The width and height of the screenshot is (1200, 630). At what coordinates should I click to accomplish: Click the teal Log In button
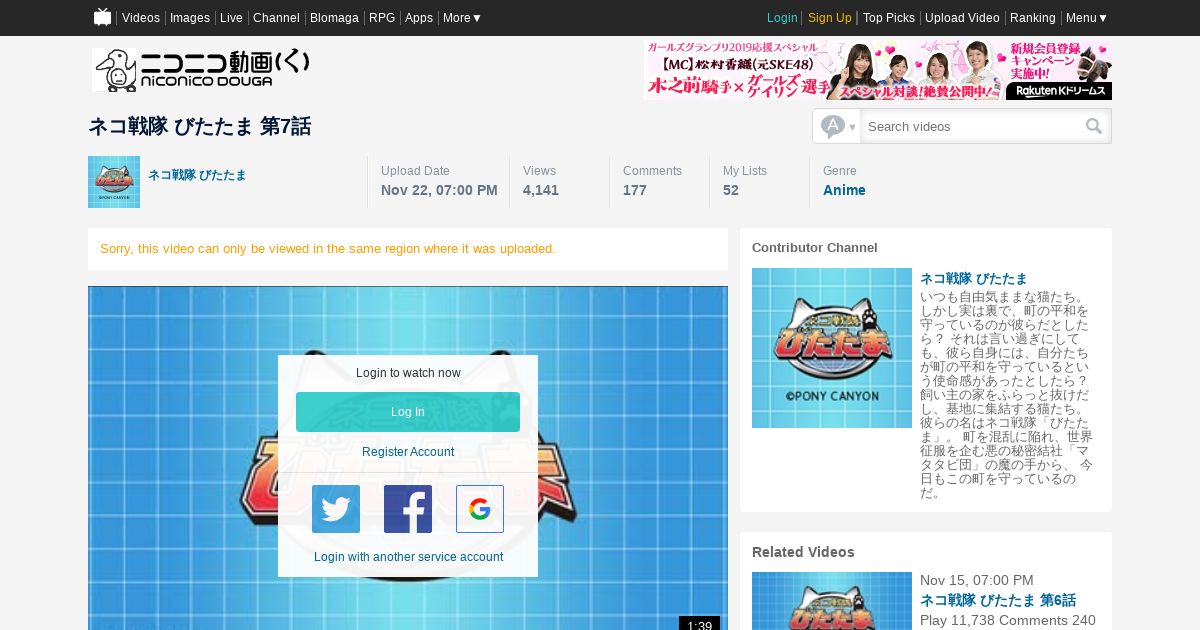408,412
